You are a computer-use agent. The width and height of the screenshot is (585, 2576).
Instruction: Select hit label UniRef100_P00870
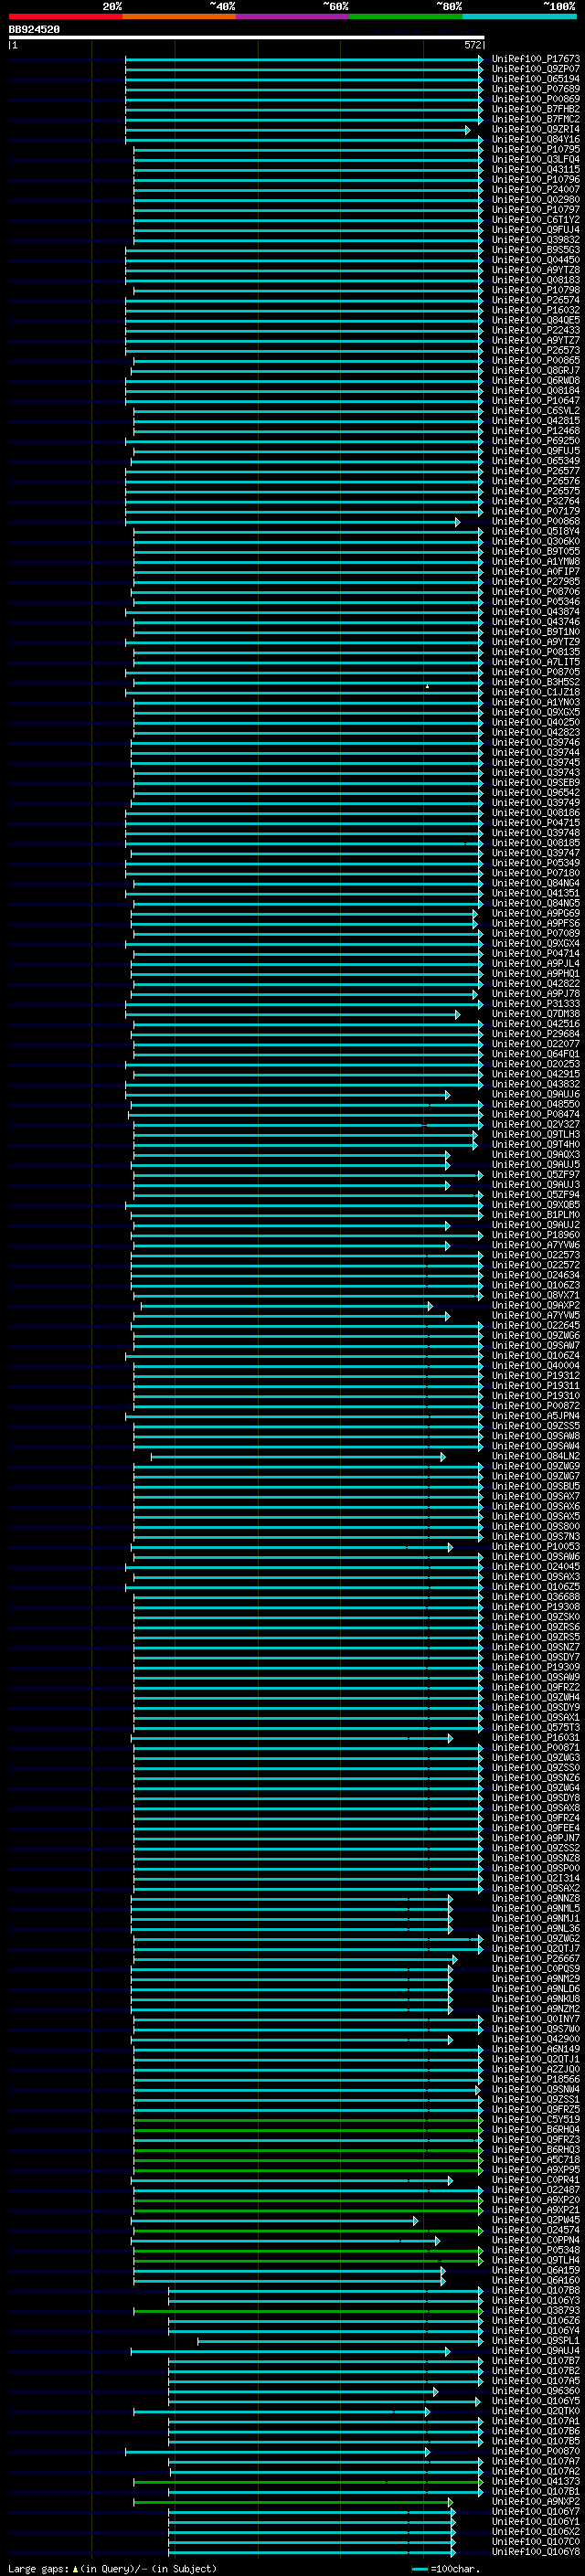coord(536,2451)
